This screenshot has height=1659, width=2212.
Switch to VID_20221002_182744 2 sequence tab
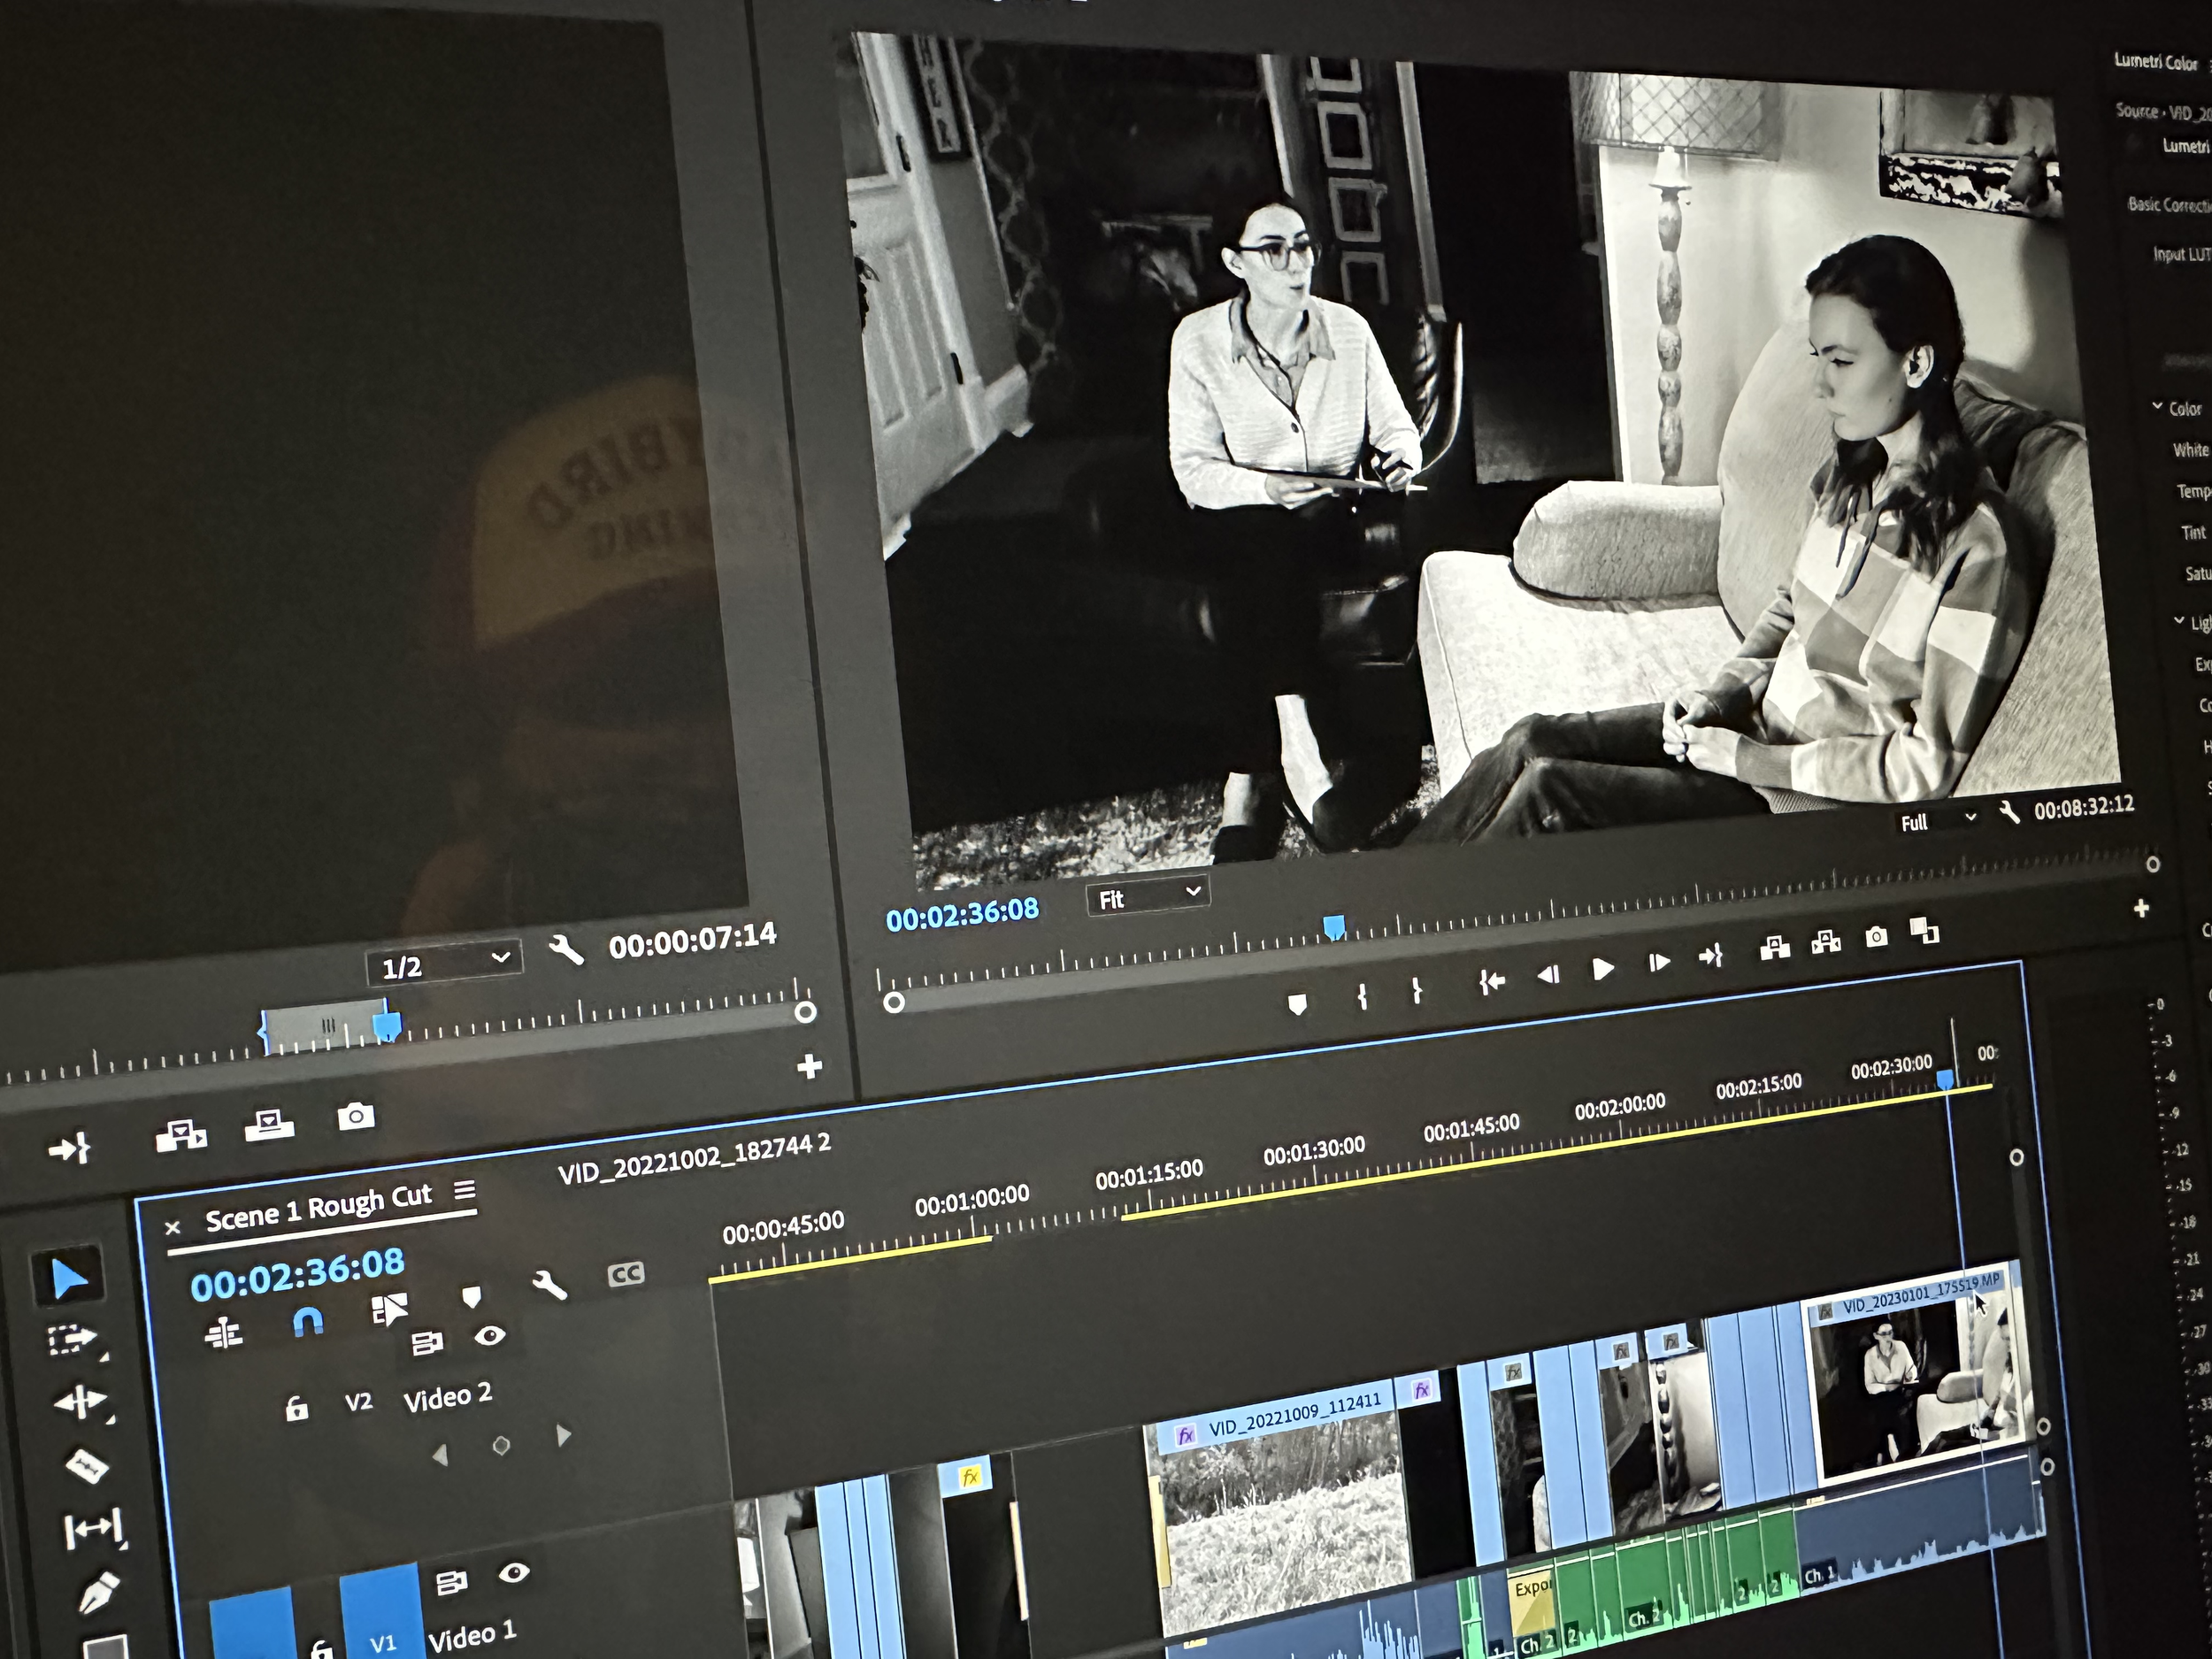point(694,1157)
